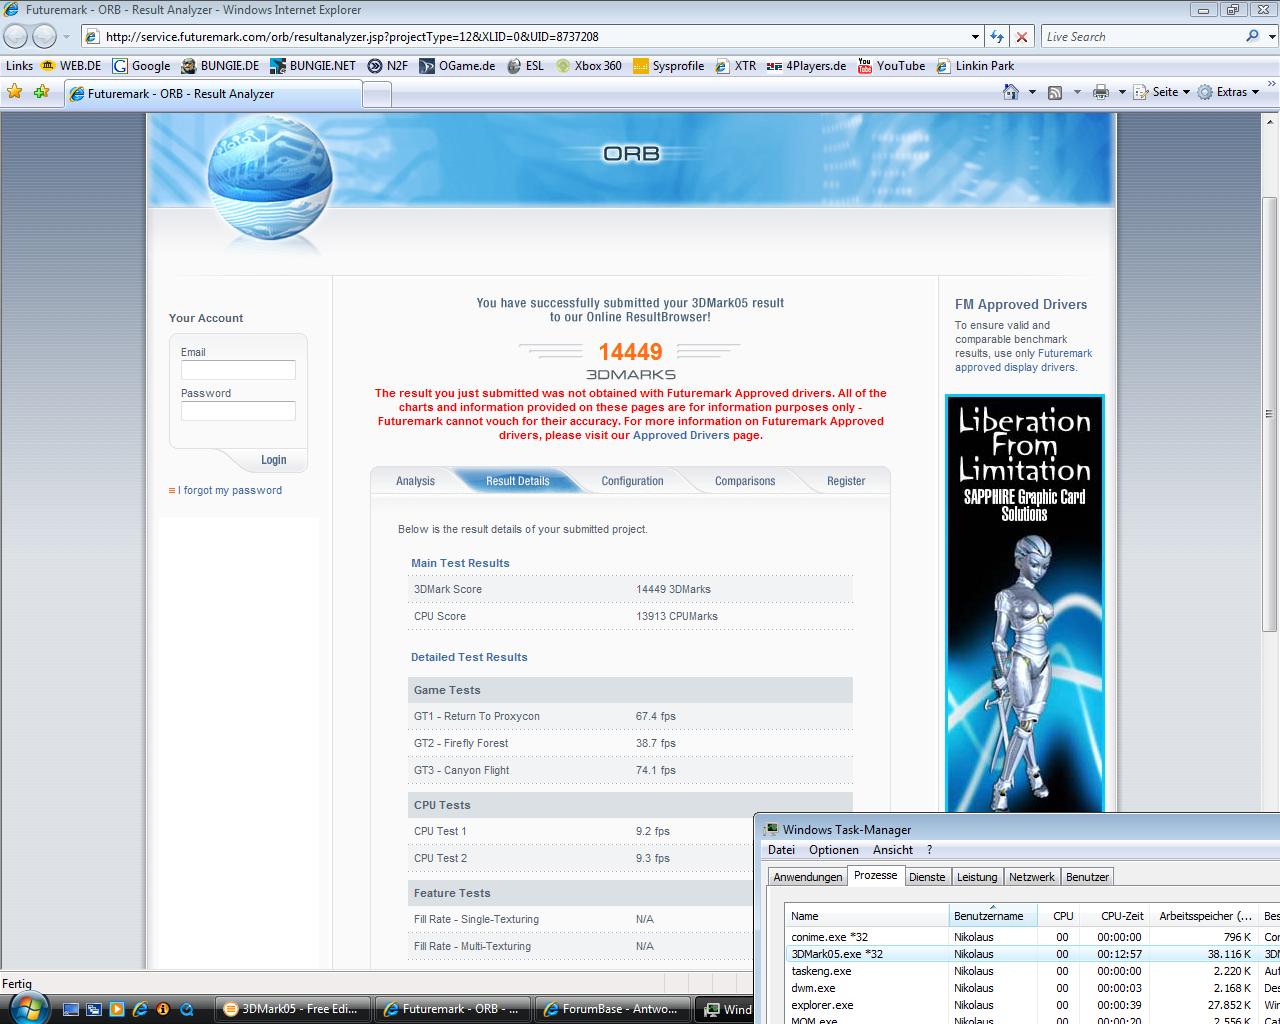Go forward with the browser Forward arrow

pos(45,37)
